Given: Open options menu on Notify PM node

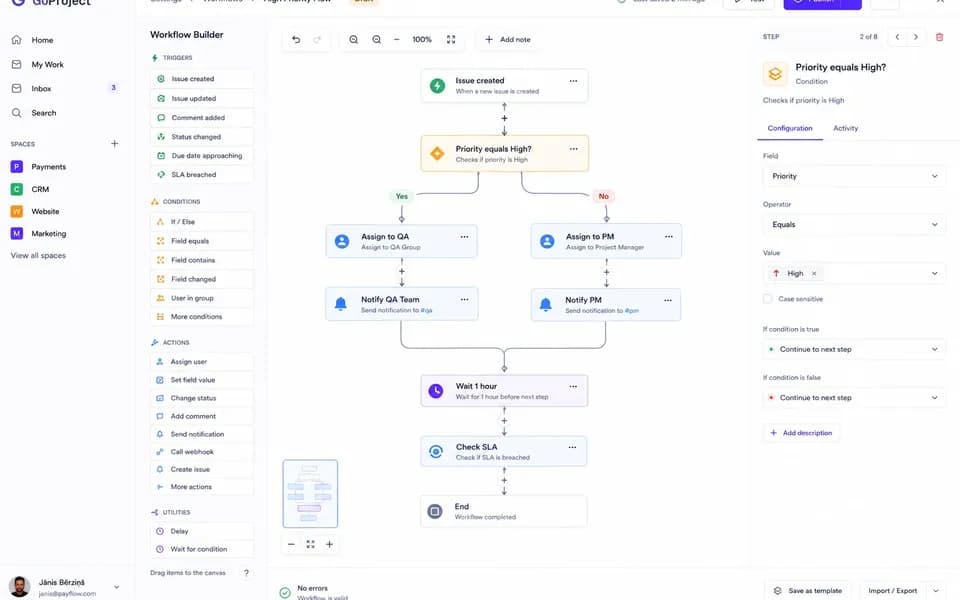Looking at the screenshot, I should click(x=667, y=300).
